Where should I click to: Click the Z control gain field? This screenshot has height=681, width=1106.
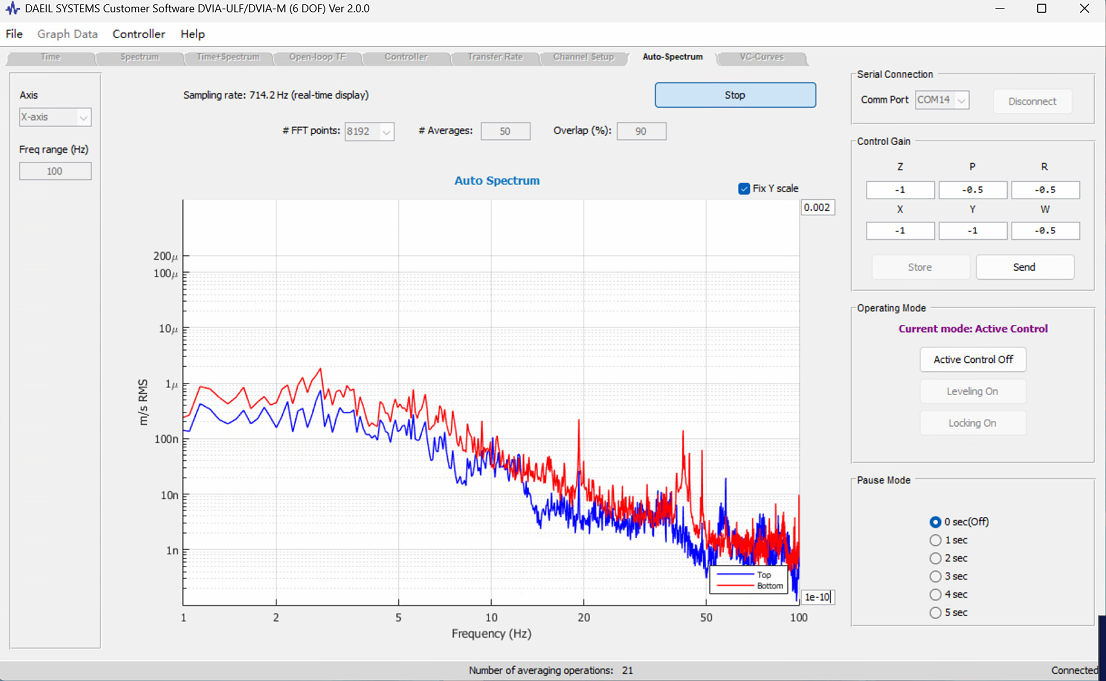[x=900, y=190]
